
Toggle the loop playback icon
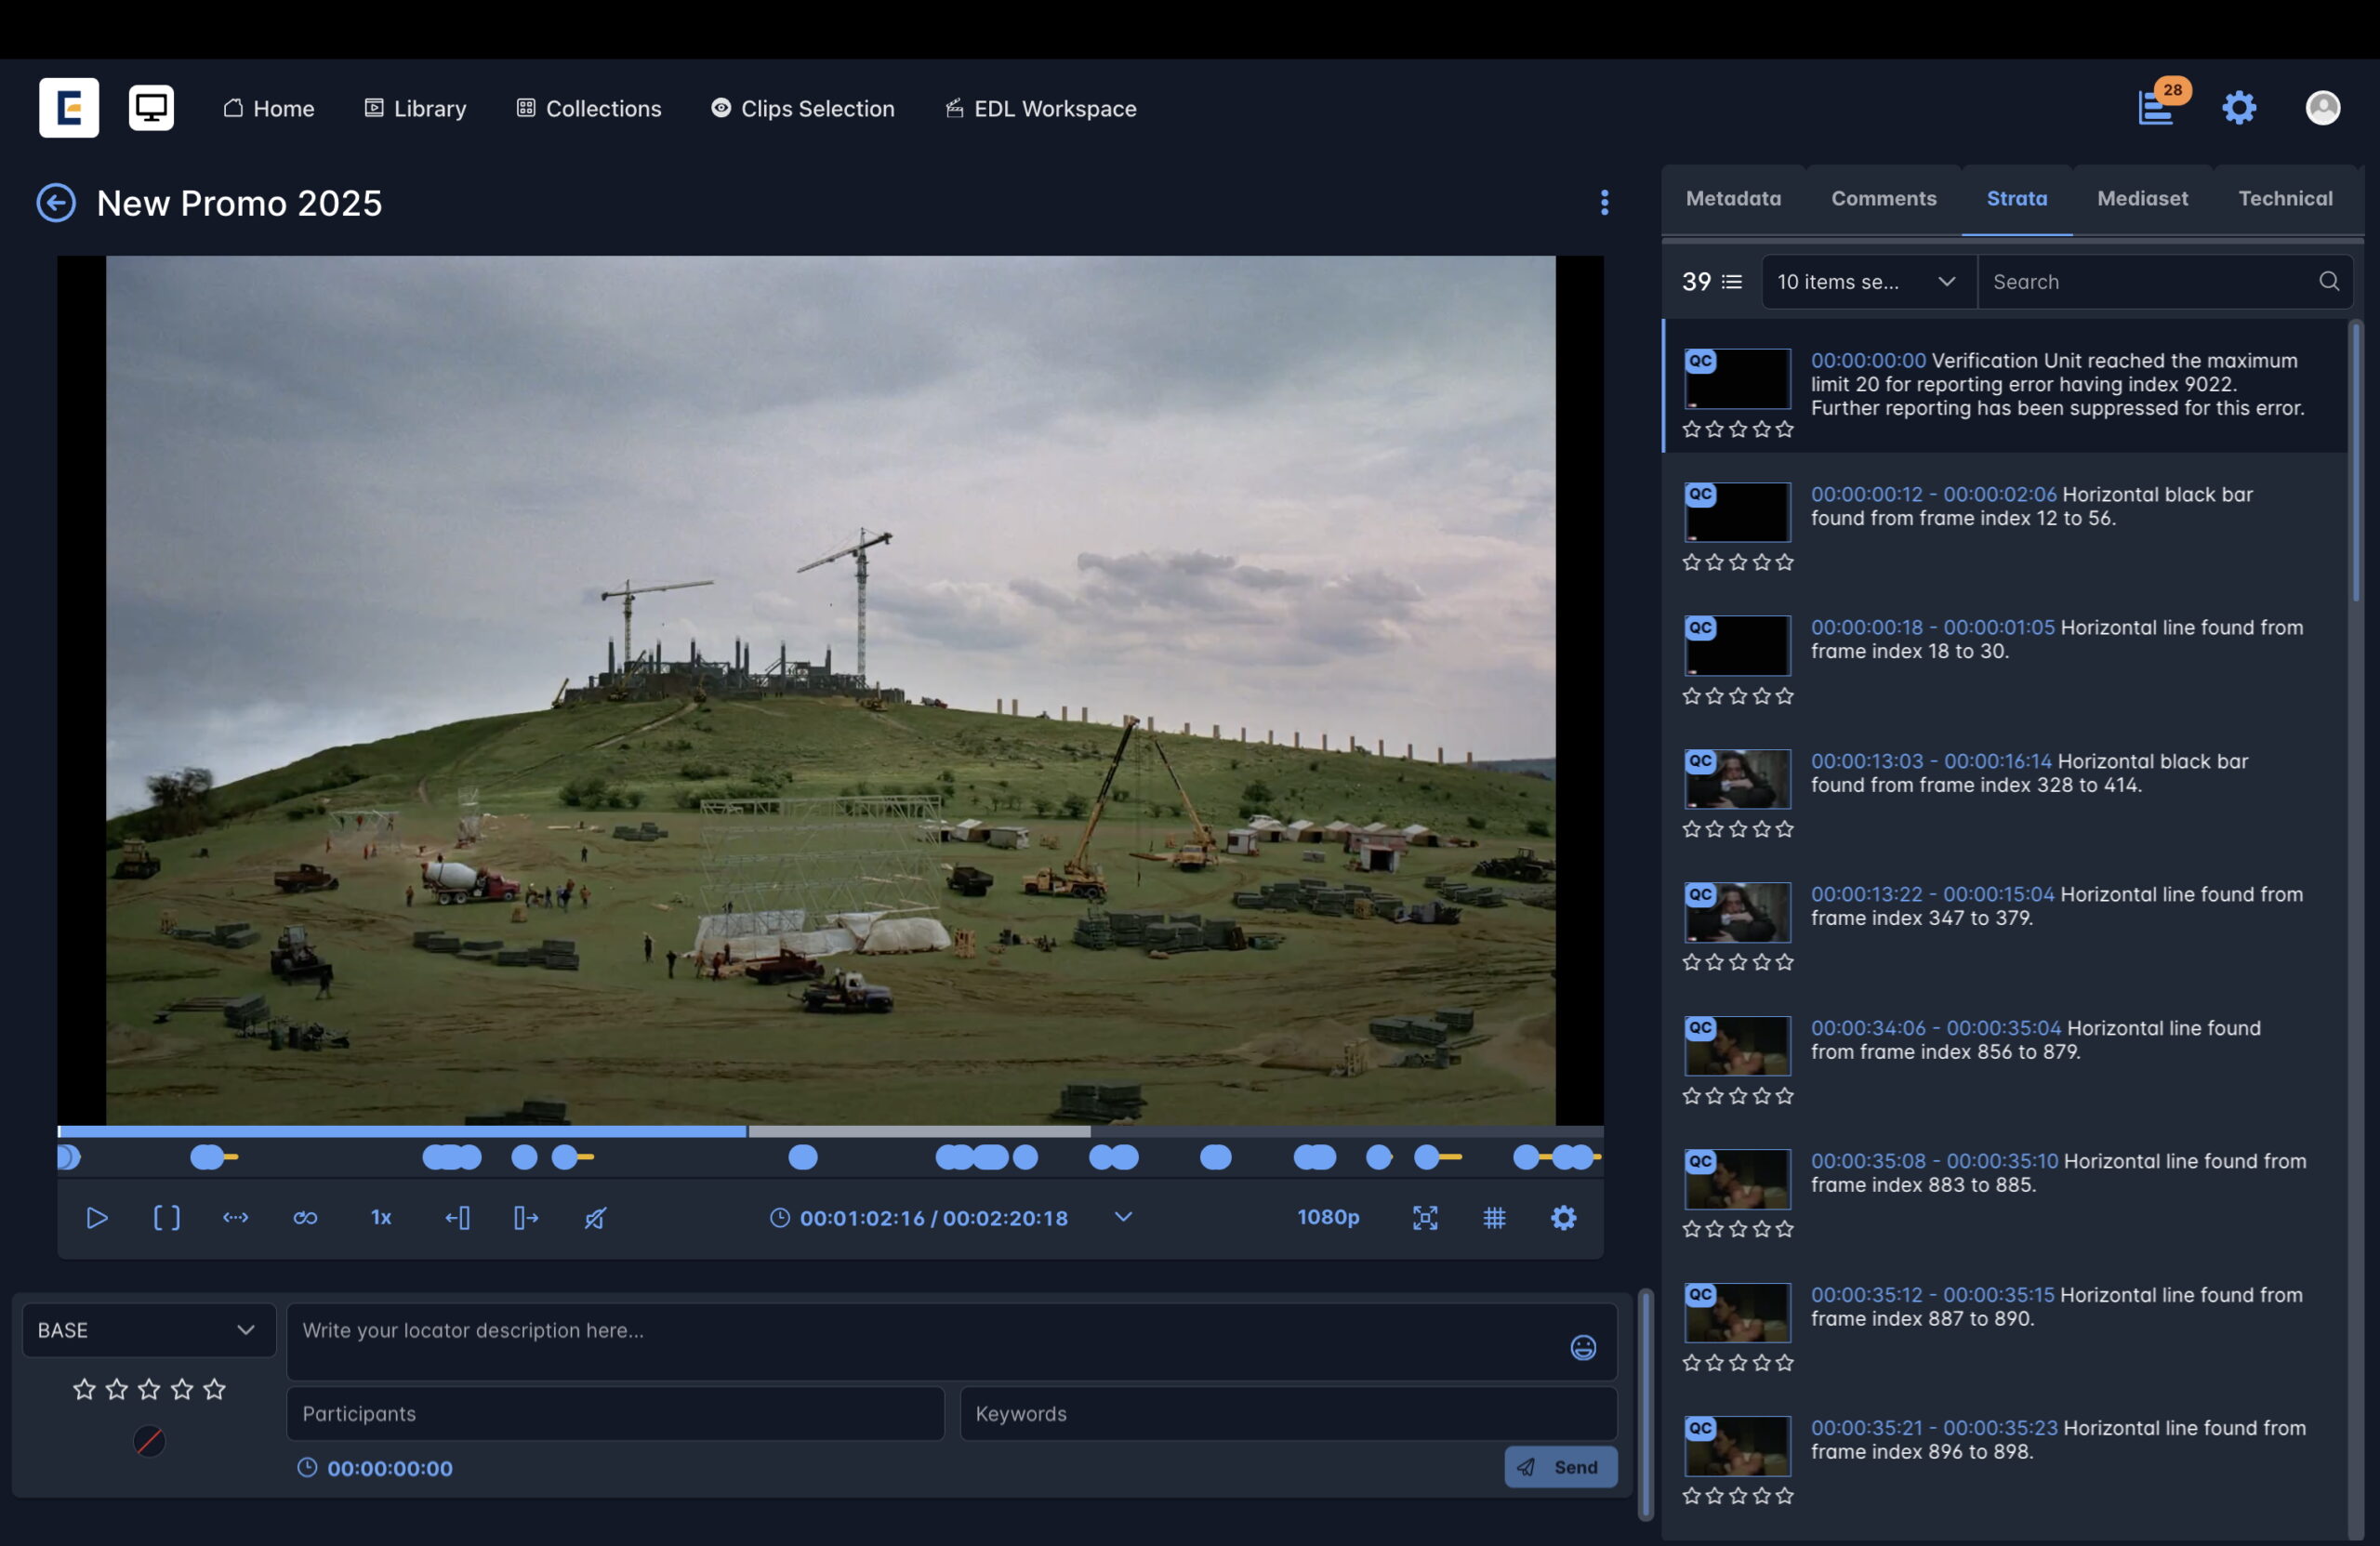(x=305, y=1217)
